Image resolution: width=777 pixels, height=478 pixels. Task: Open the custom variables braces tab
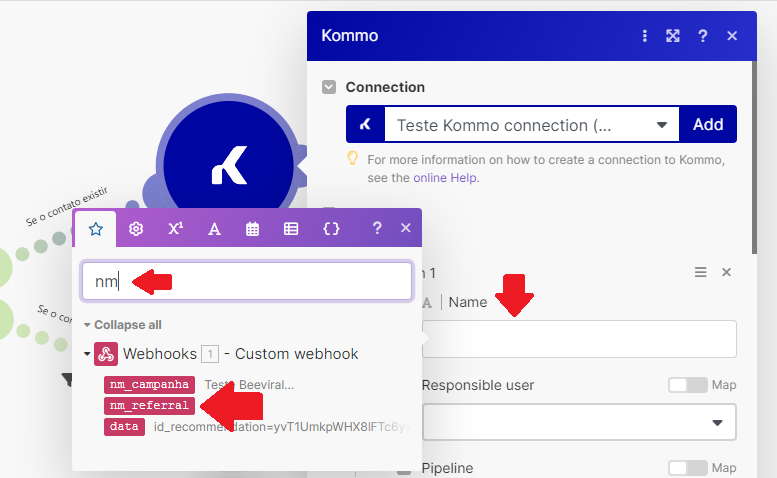pos(331,229)
